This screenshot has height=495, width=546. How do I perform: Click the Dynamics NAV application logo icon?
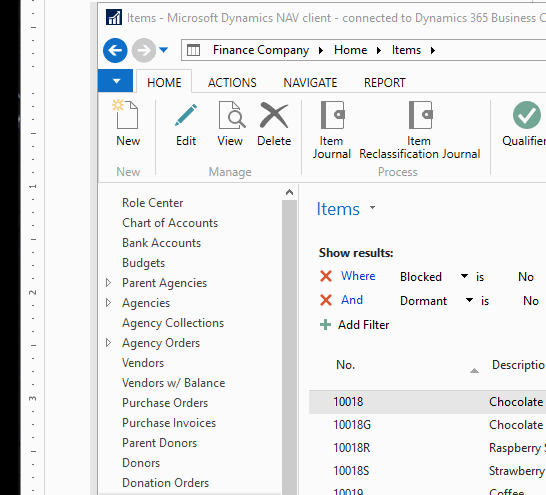[114, 17]
